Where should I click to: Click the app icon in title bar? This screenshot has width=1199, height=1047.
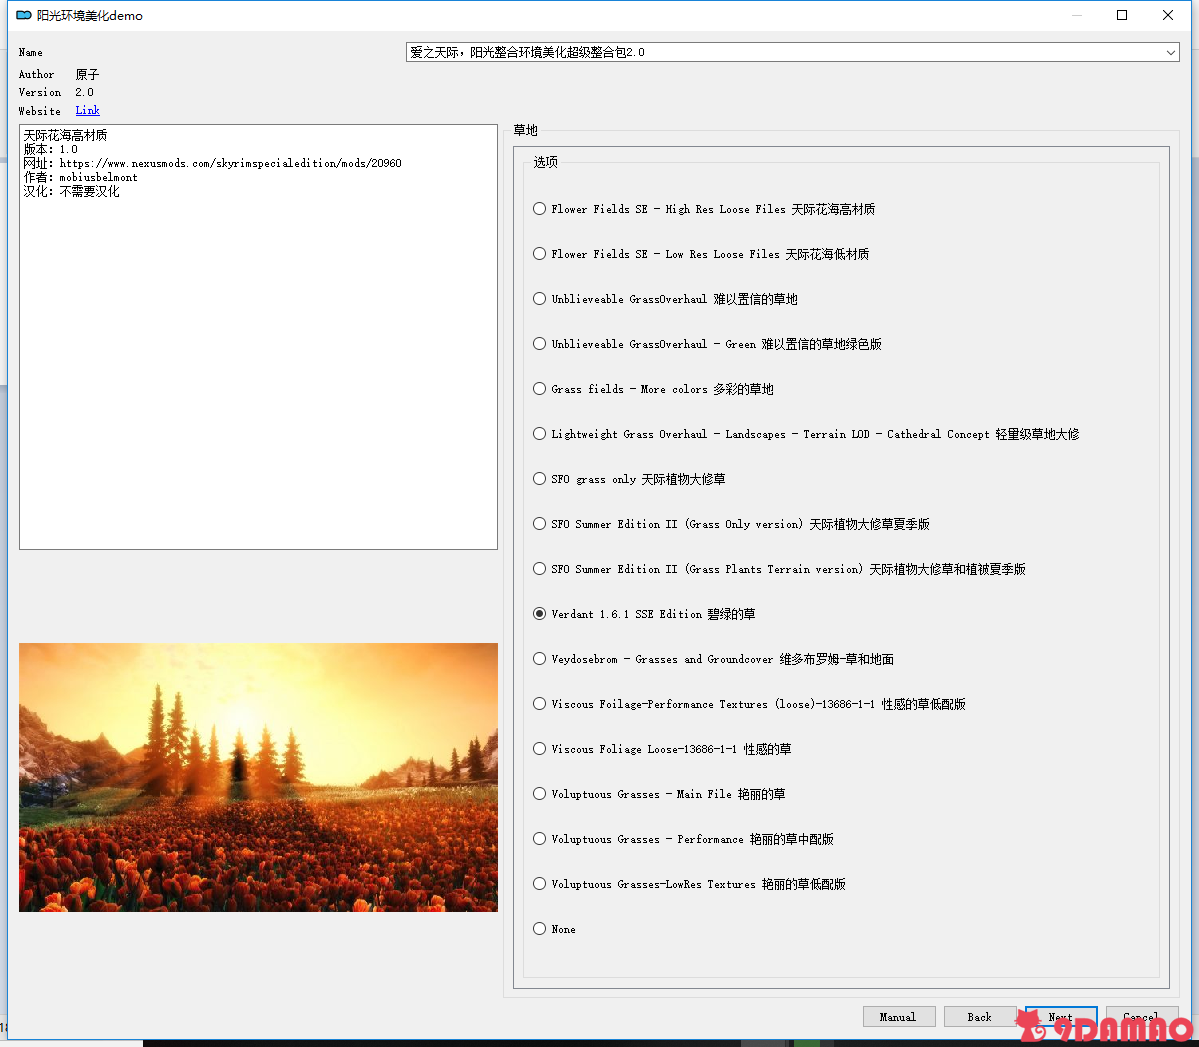[24, 16]
